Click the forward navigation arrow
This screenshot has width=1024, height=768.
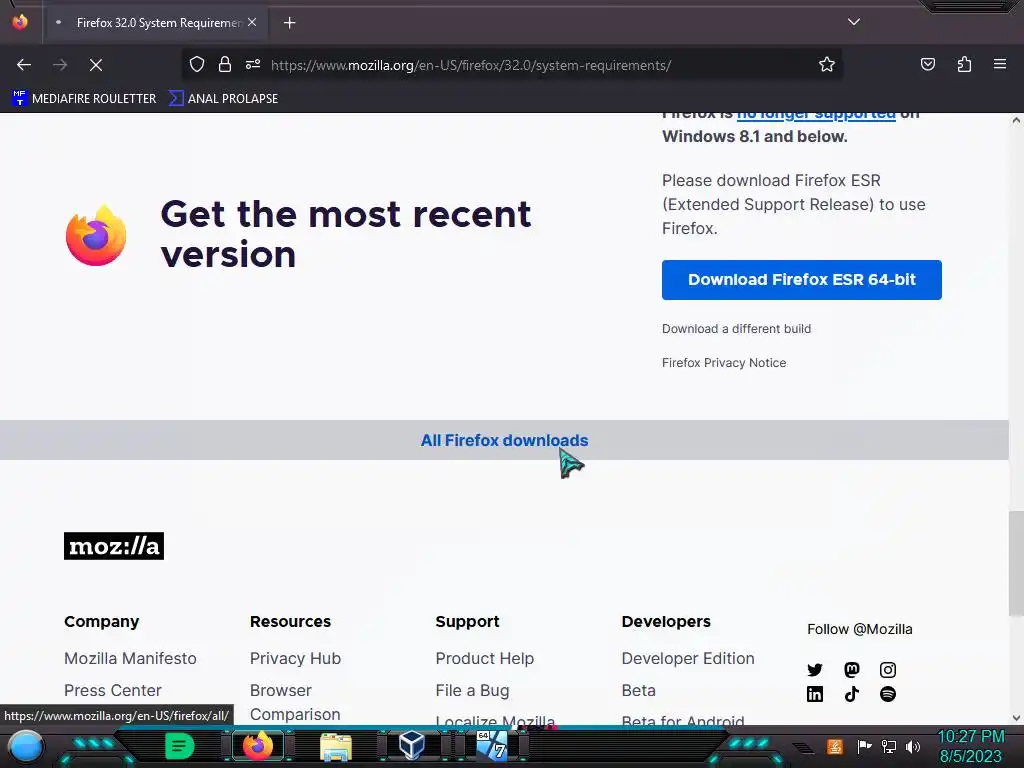(x=60, y=65)
